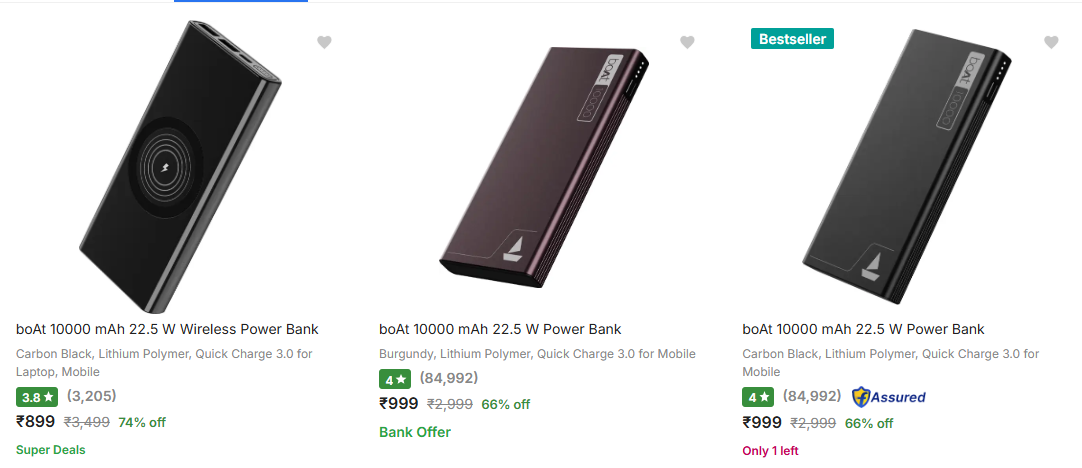Click the Bestseller tag

(x=792, y=38)
